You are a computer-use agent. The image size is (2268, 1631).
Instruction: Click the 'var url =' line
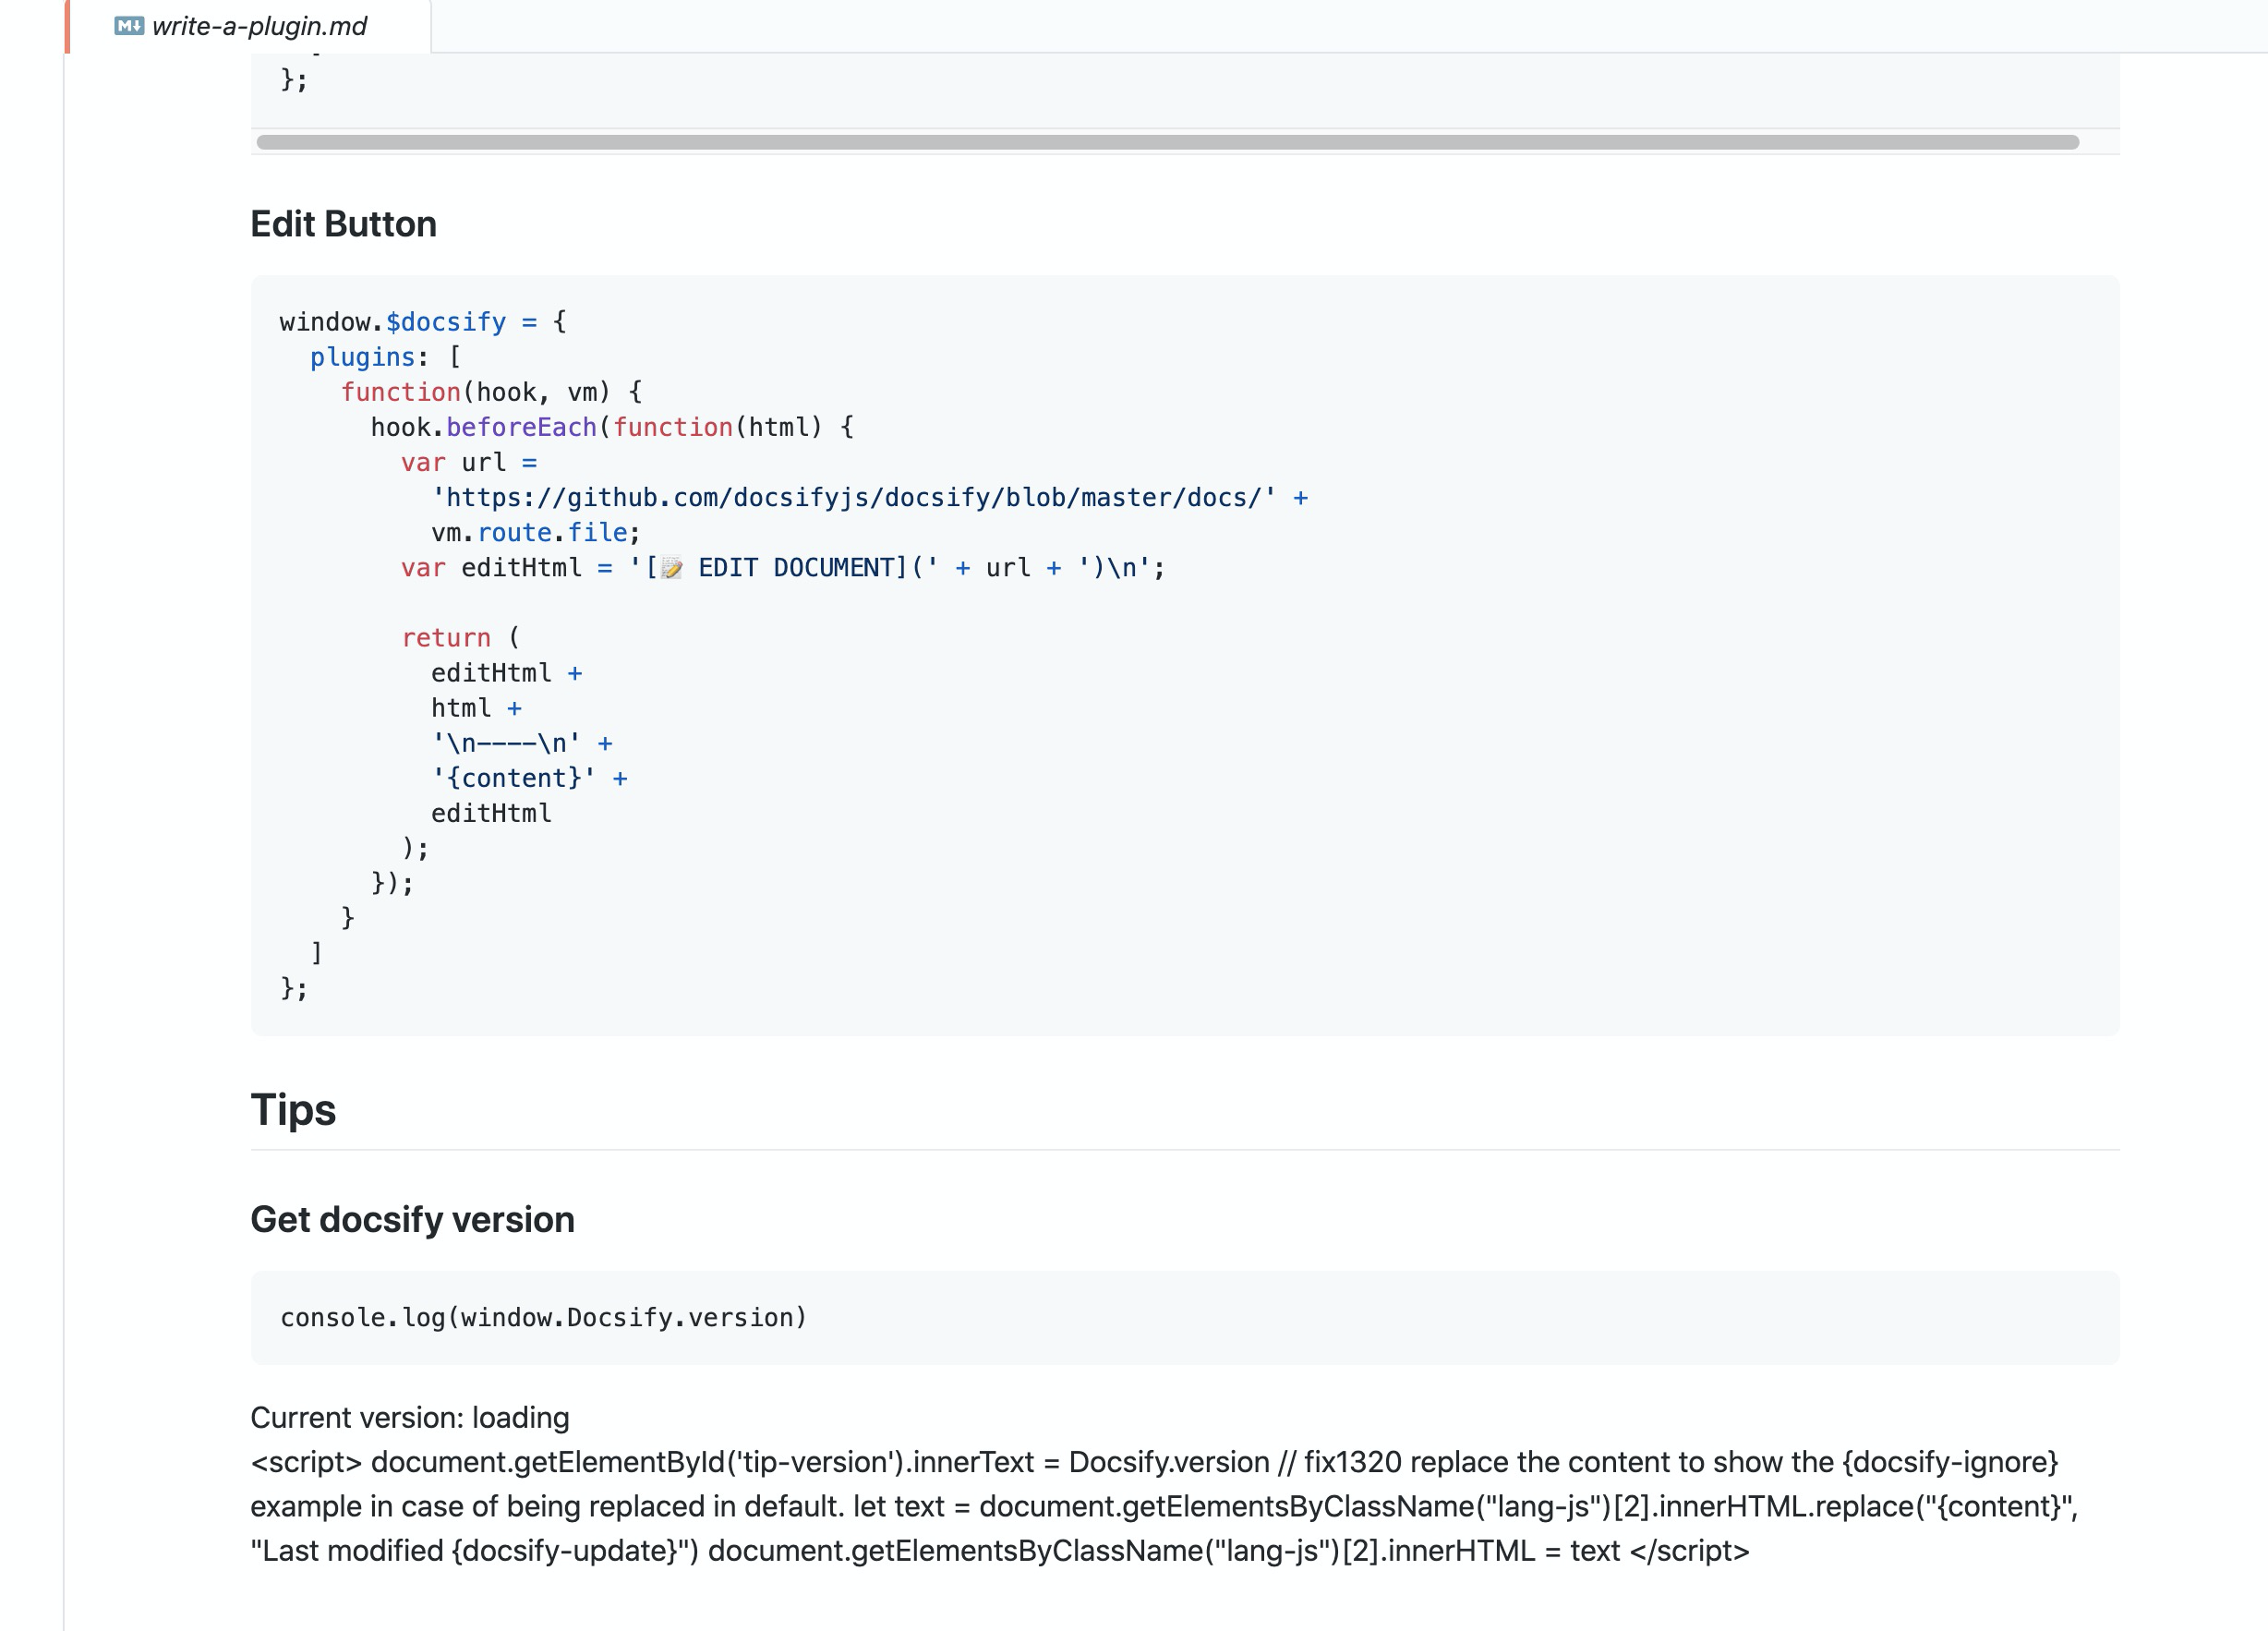point(469,462)
